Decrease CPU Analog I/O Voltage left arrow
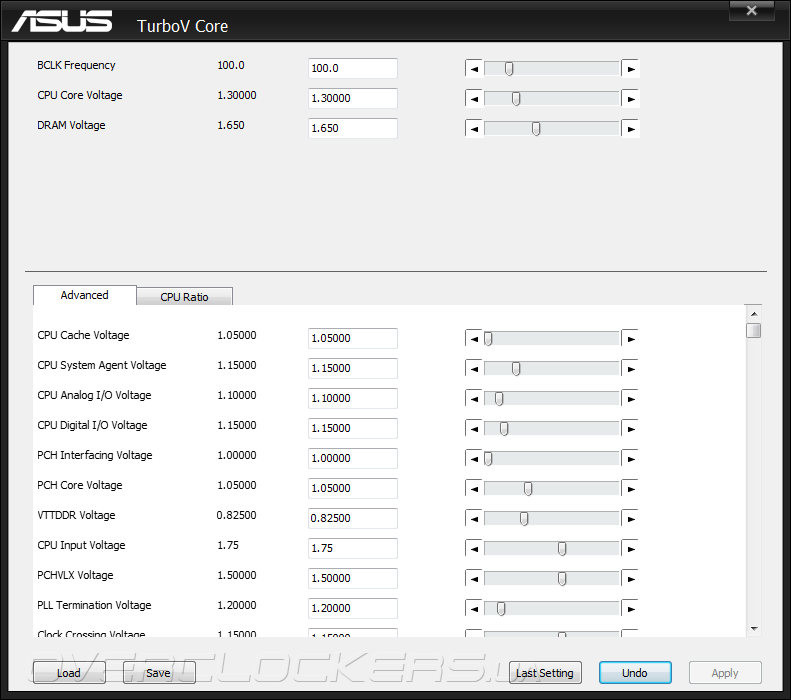 (x=474, y=399)
